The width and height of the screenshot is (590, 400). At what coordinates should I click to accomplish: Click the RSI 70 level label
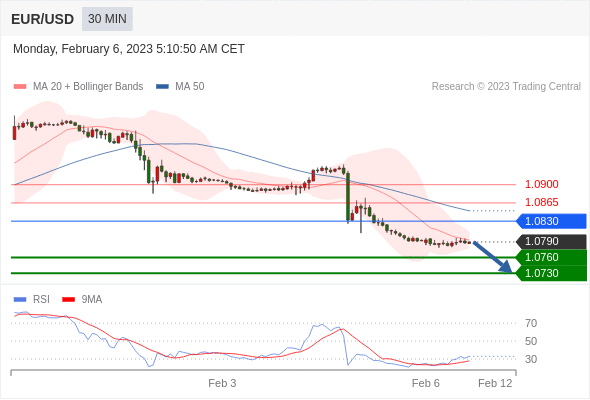point(531,323)
